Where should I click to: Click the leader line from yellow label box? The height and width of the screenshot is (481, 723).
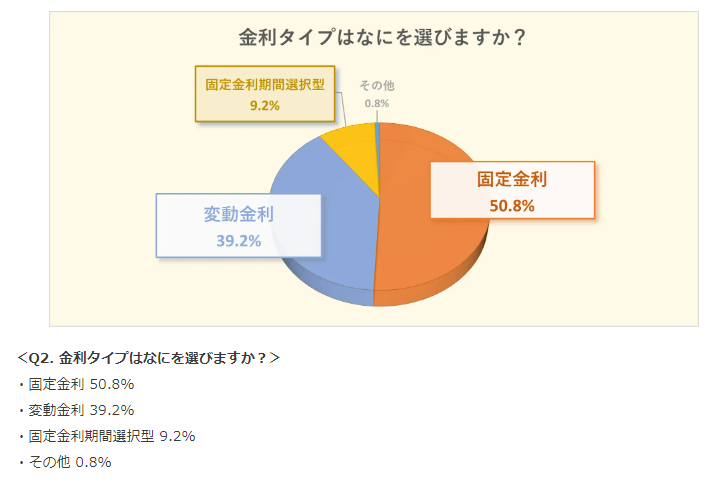342,108
